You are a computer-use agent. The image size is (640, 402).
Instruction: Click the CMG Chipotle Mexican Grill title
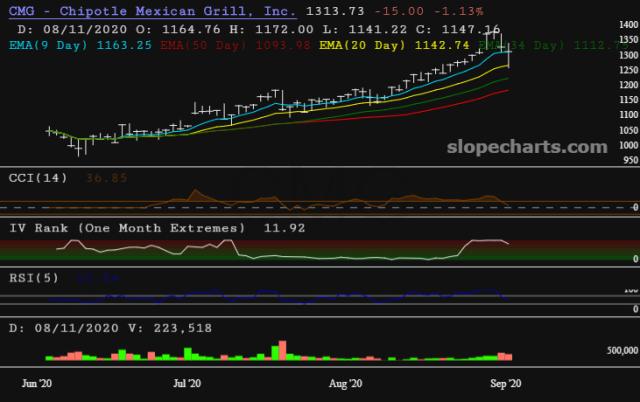(x=152, y=11)
